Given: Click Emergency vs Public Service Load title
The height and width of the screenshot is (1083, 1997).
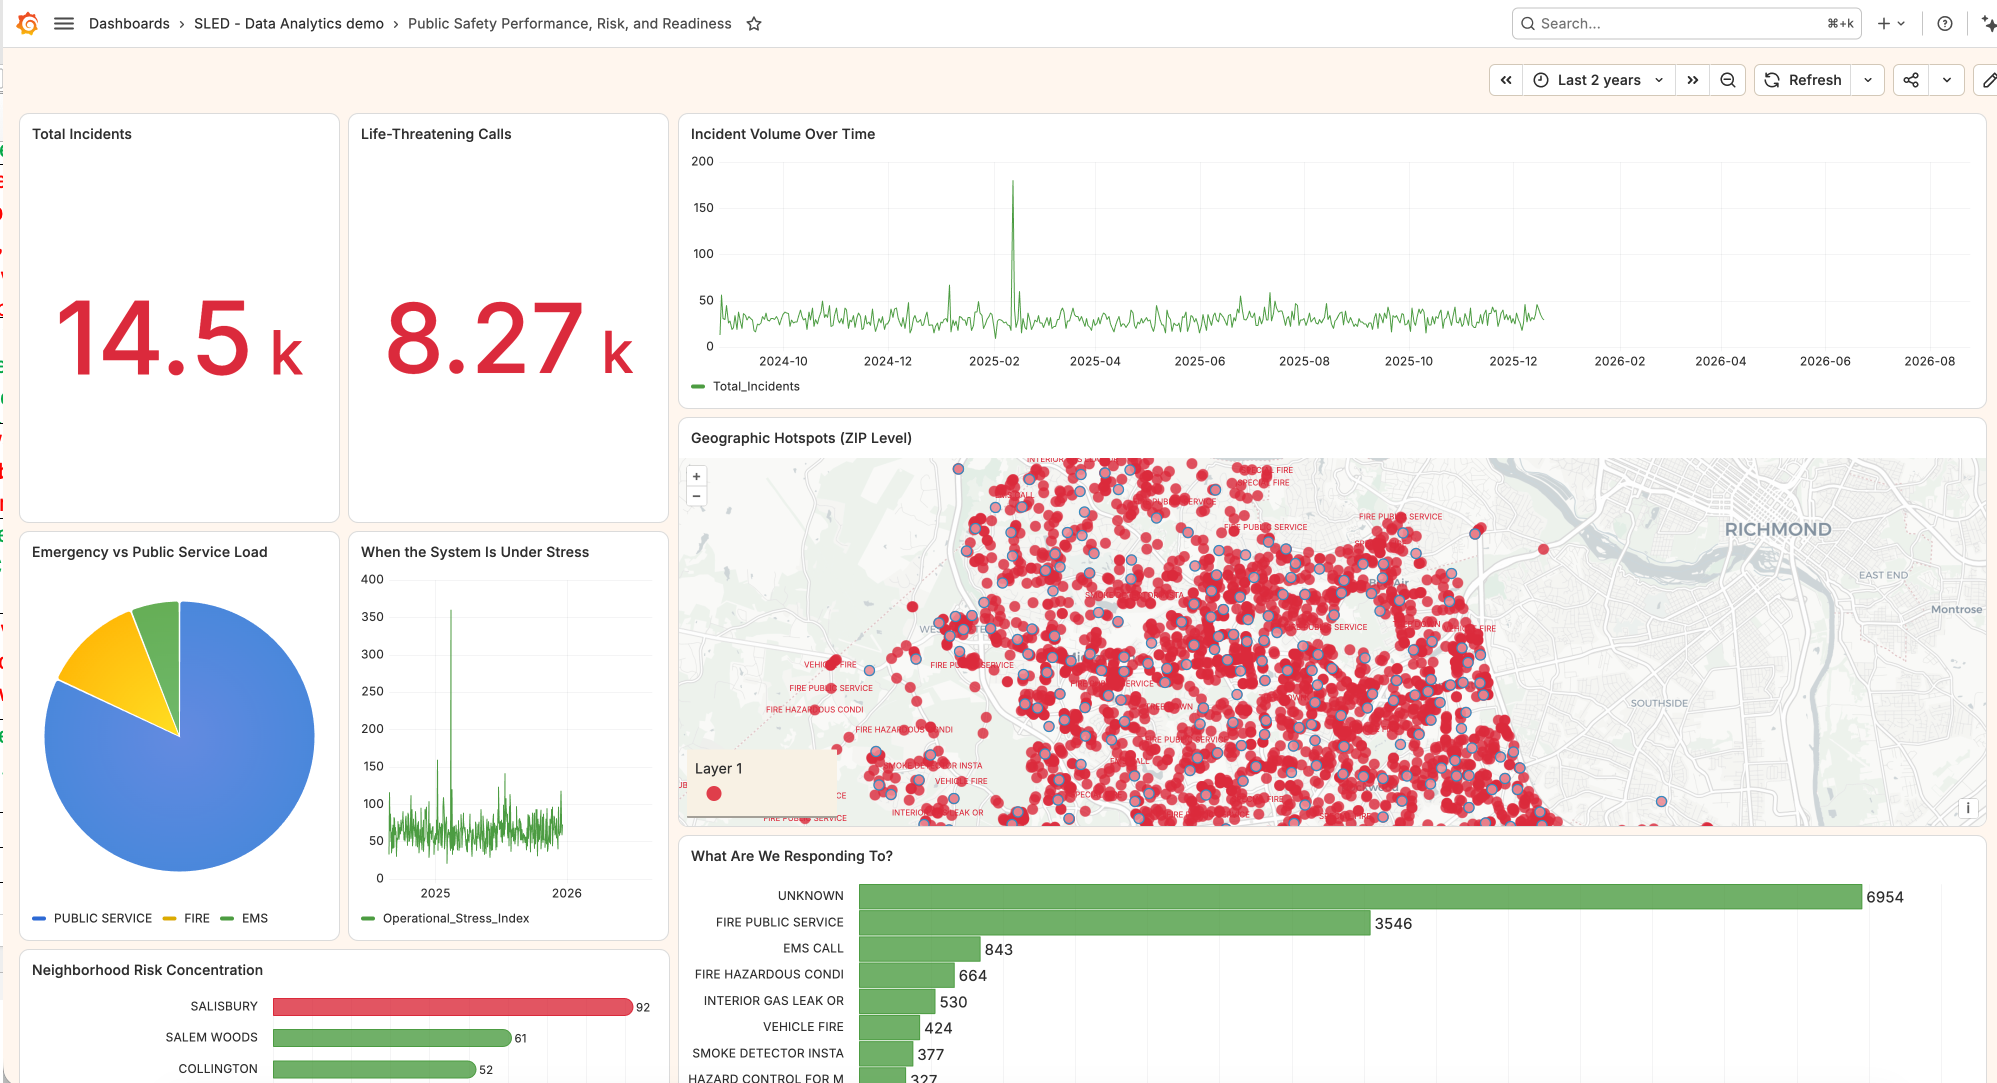Looking at the screenshot, I should point(150,552).
